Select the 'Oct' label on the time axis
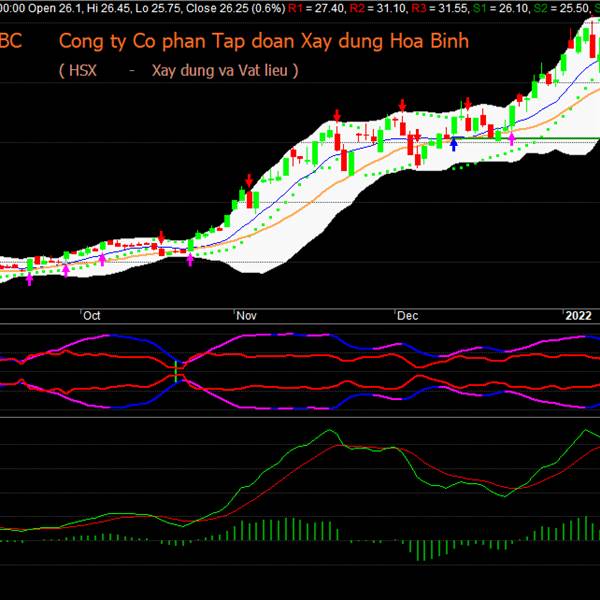600x600 pixels. [x=92, y=316]
